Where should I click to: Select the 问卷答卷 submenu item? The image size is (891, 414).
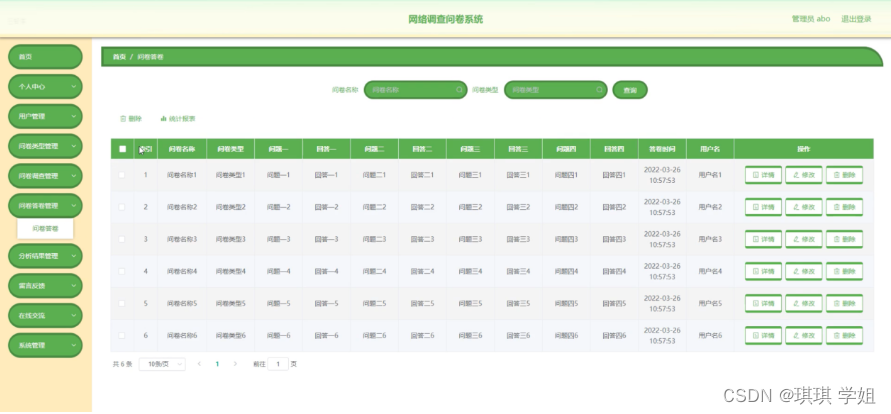45,228
